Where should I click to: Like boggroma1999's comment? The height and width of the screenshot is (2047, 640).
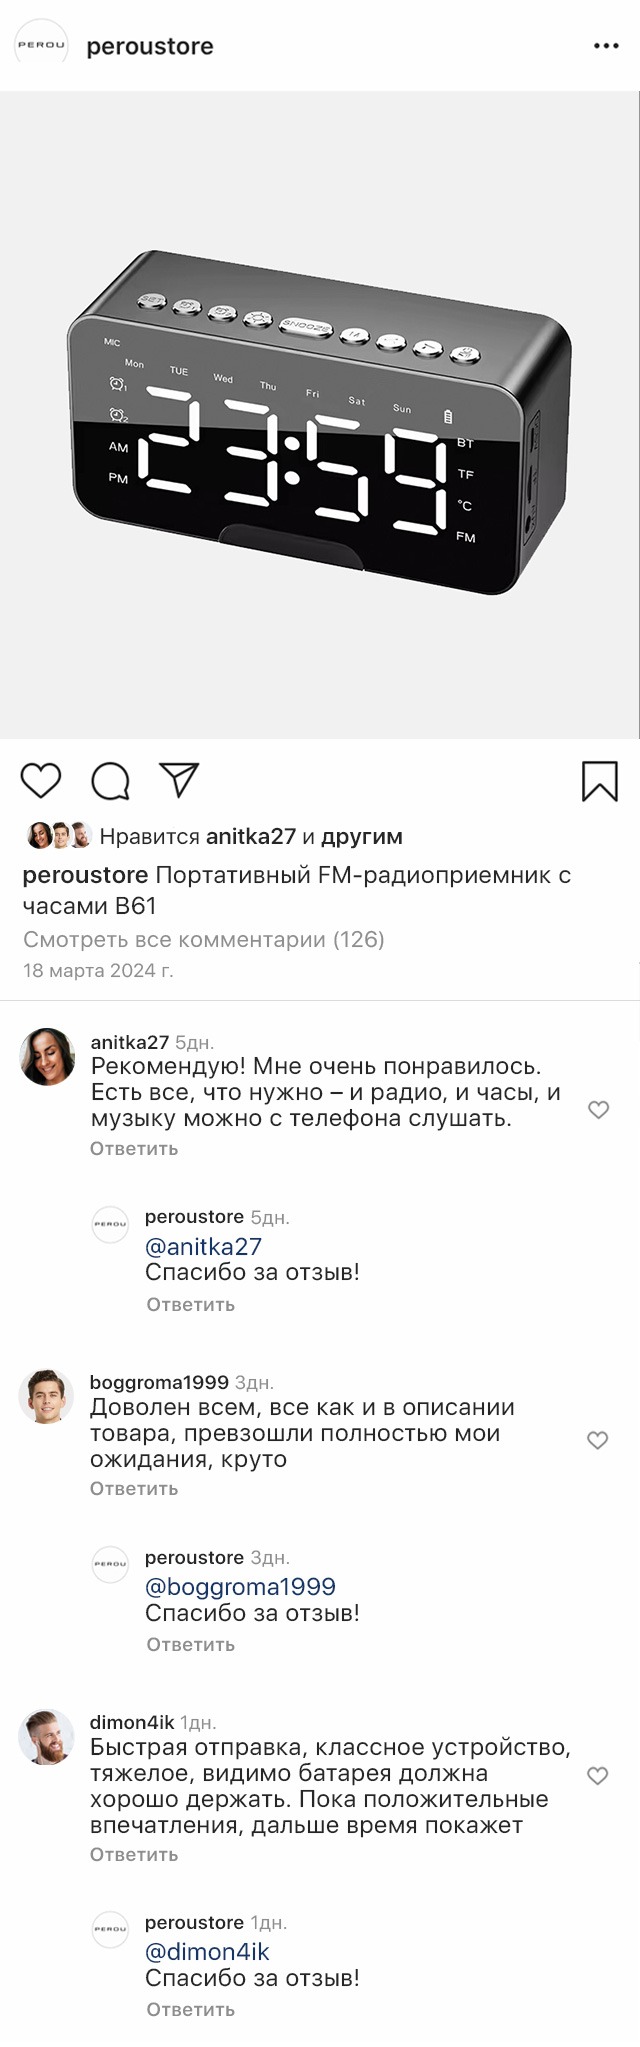tap(597, 1440)
